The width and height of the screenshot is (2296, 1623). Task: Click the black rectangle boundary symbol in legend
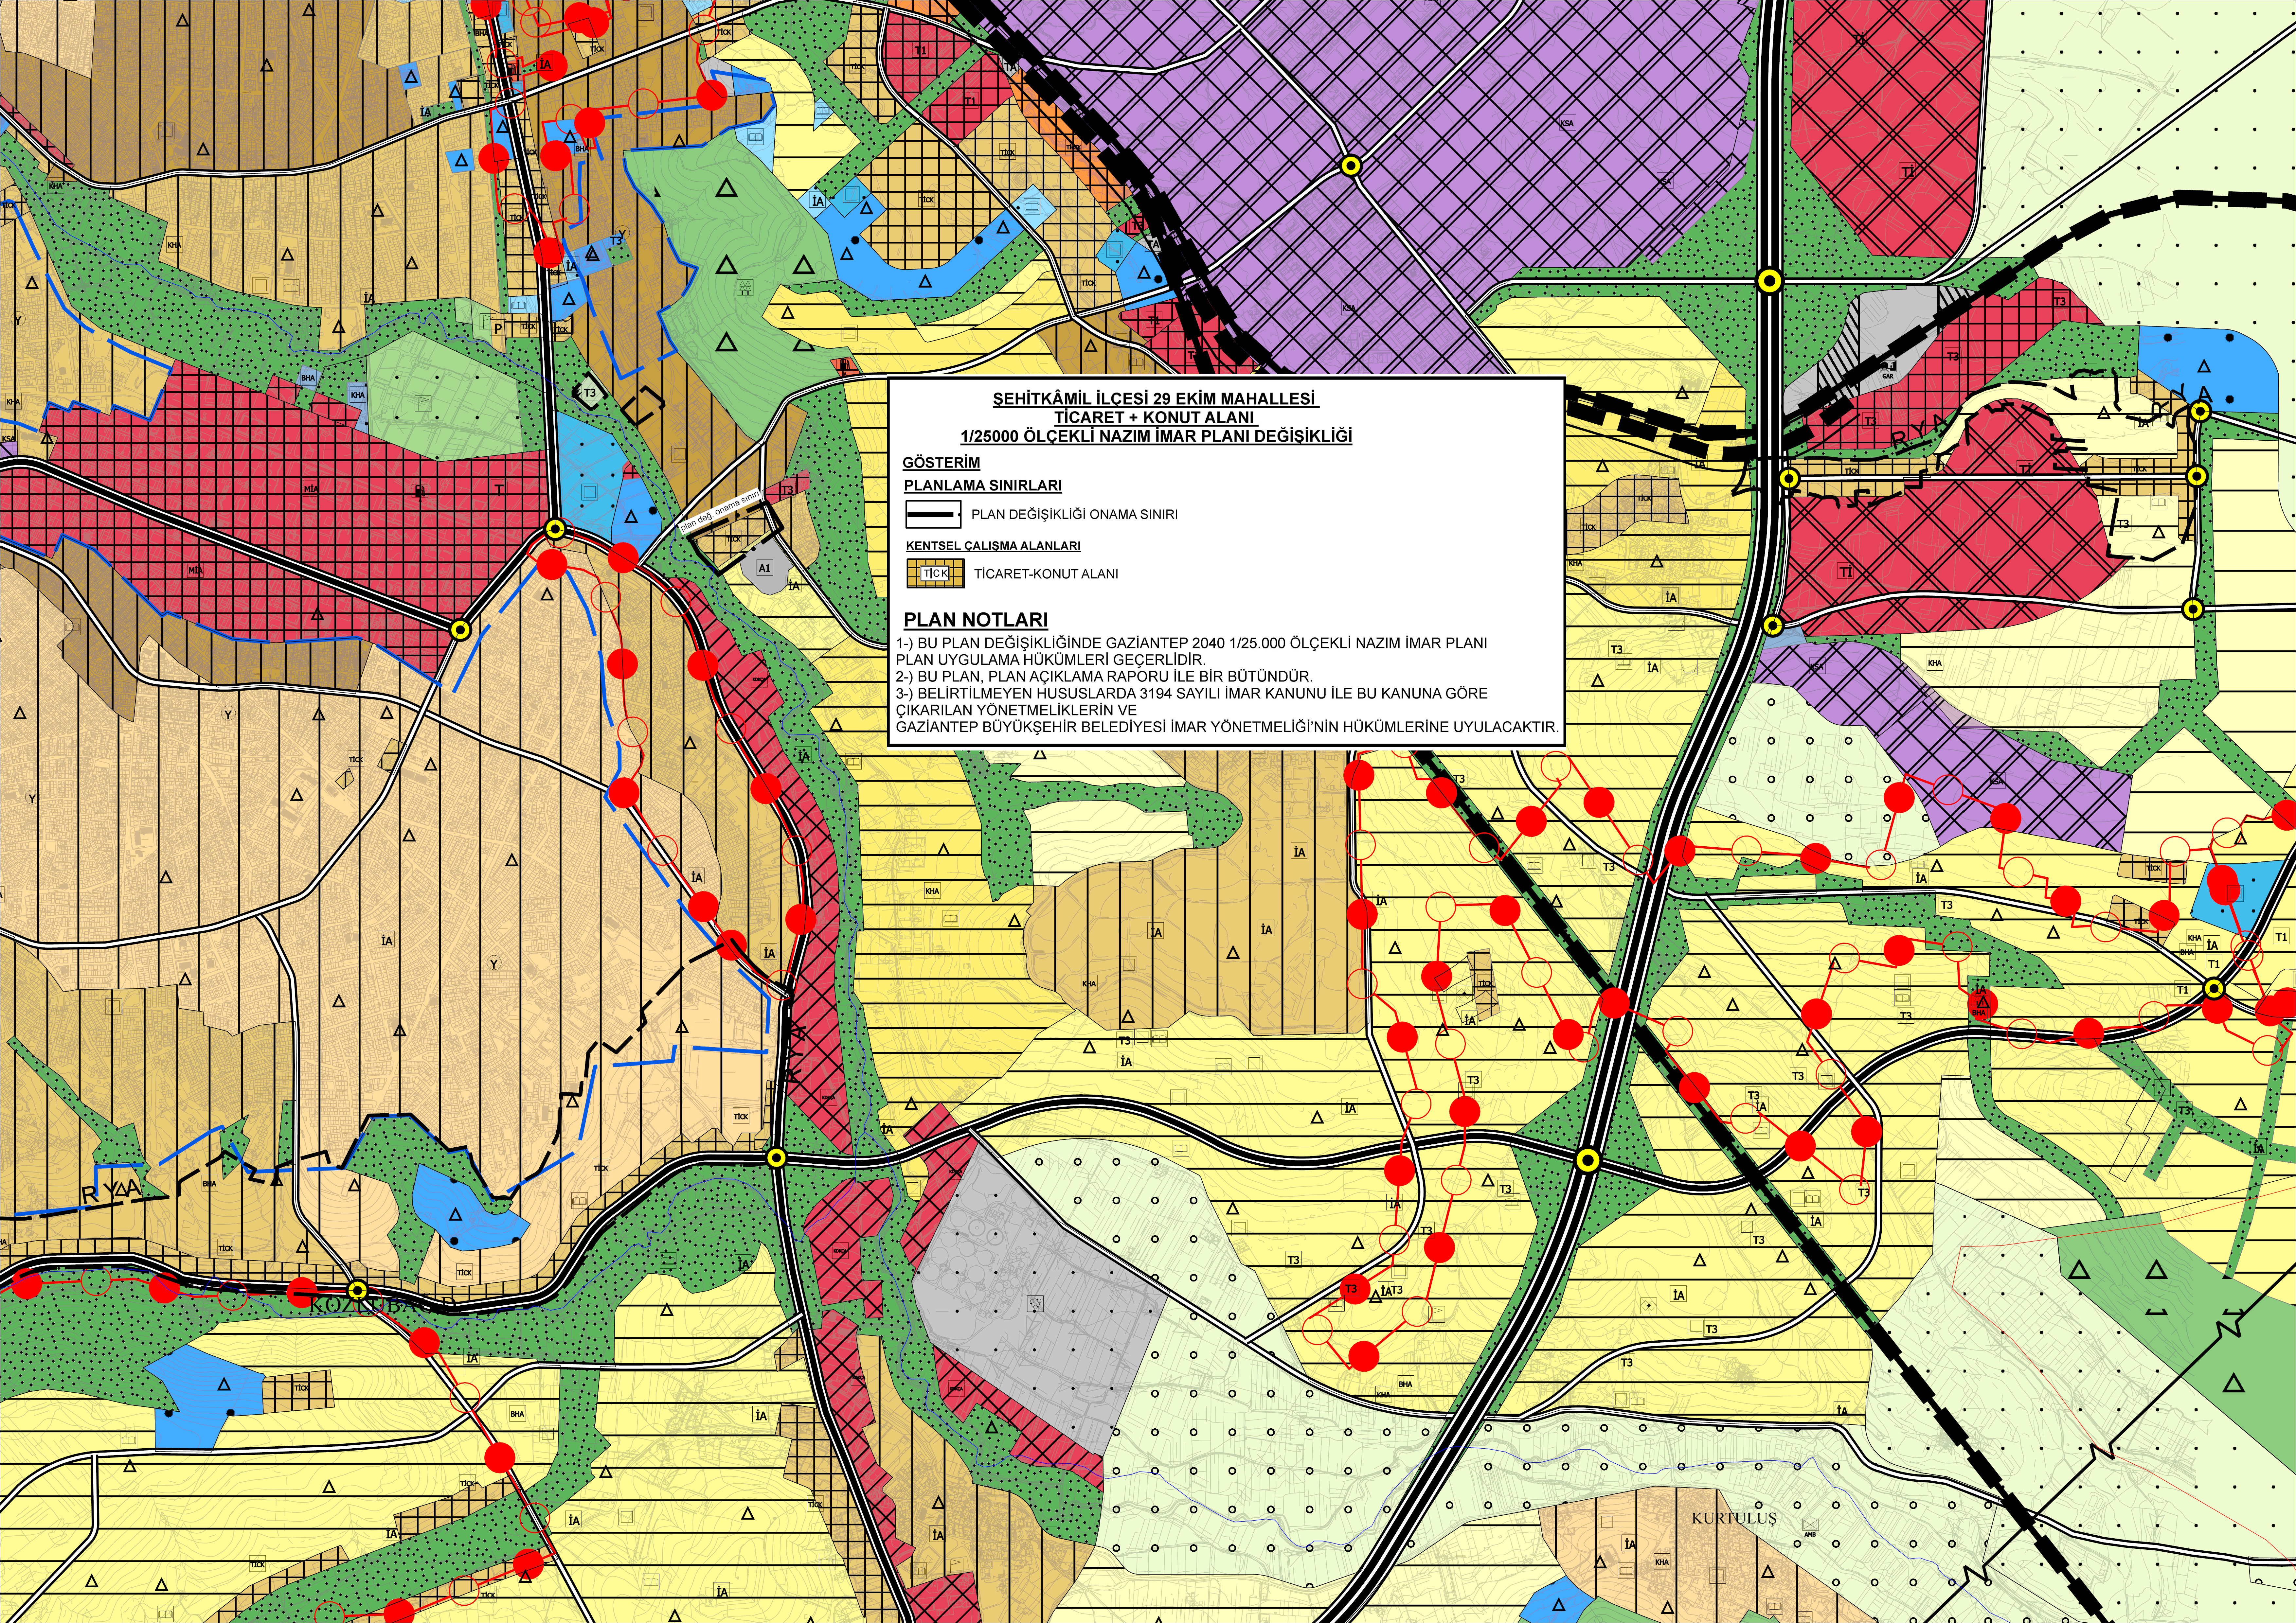click(x=933, y=514)
